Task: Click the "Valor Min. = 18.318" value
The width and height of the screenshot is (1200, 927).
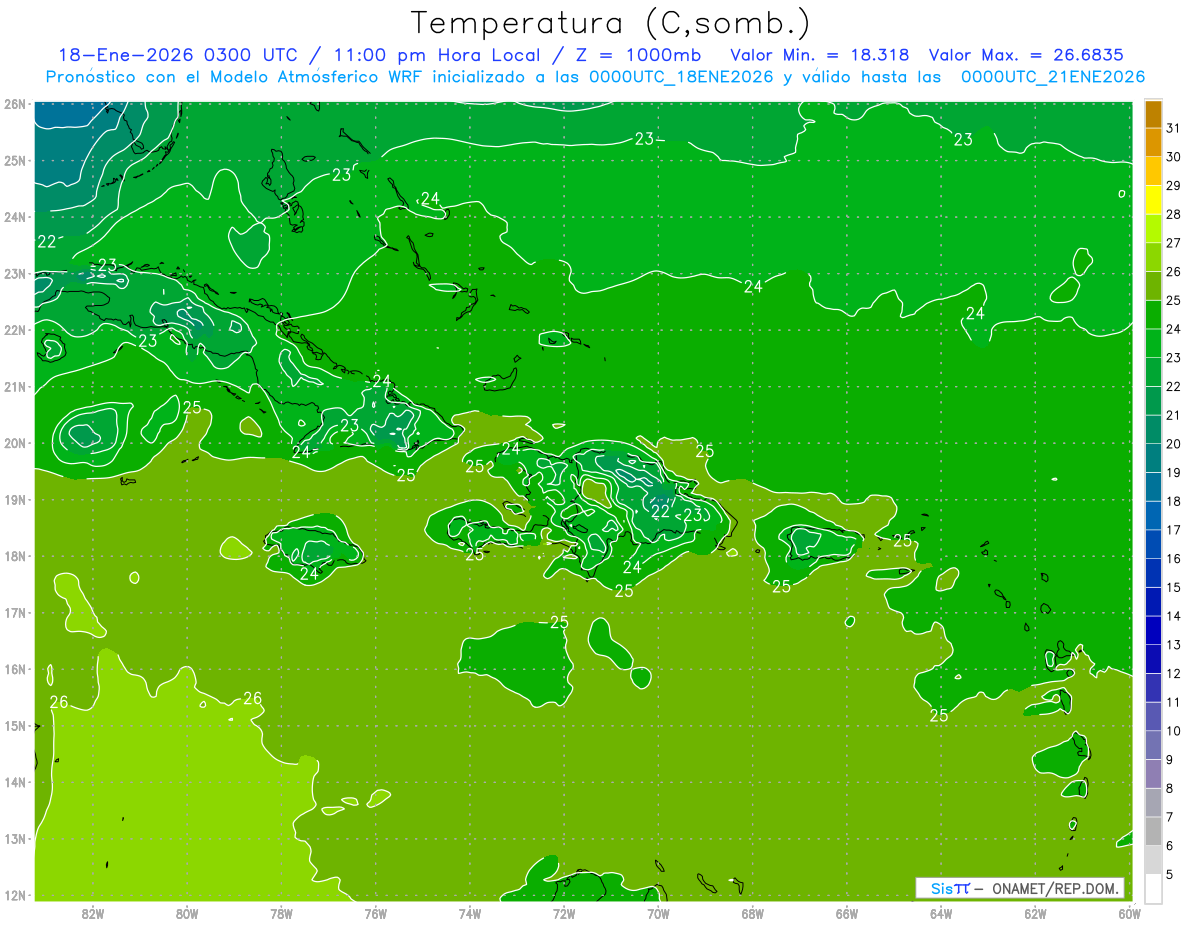Action: click(820, 55)
